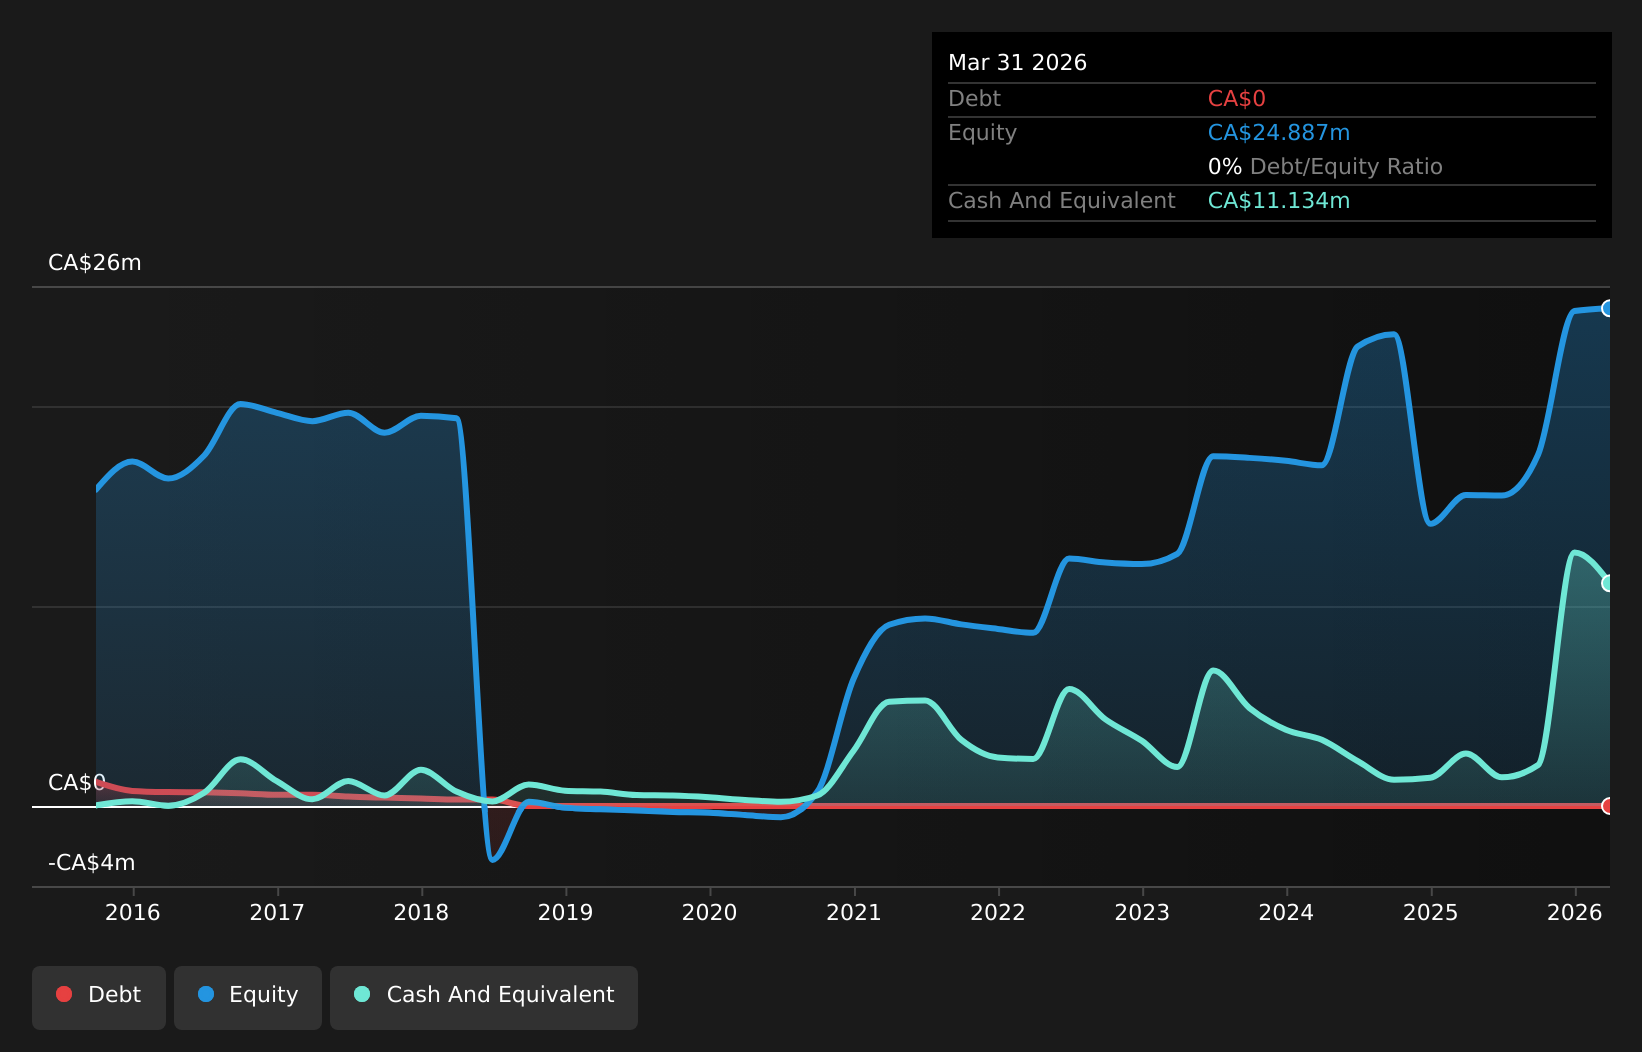The height and width of the screenshot is (1052, 1642).
Task: Click the teal Cash And Equivalent legend dot
Action: (x=362, y=994)
